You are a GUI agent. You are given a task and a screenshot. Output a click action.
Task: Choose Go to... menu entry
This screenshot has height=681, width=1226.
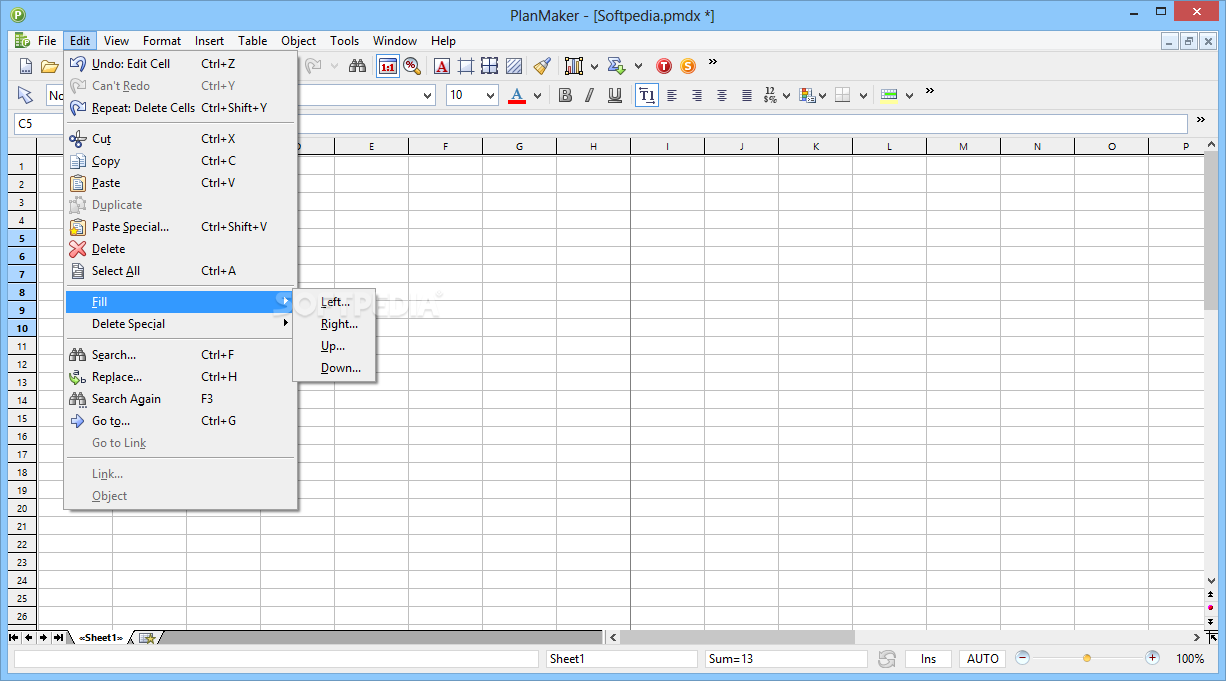181,421
